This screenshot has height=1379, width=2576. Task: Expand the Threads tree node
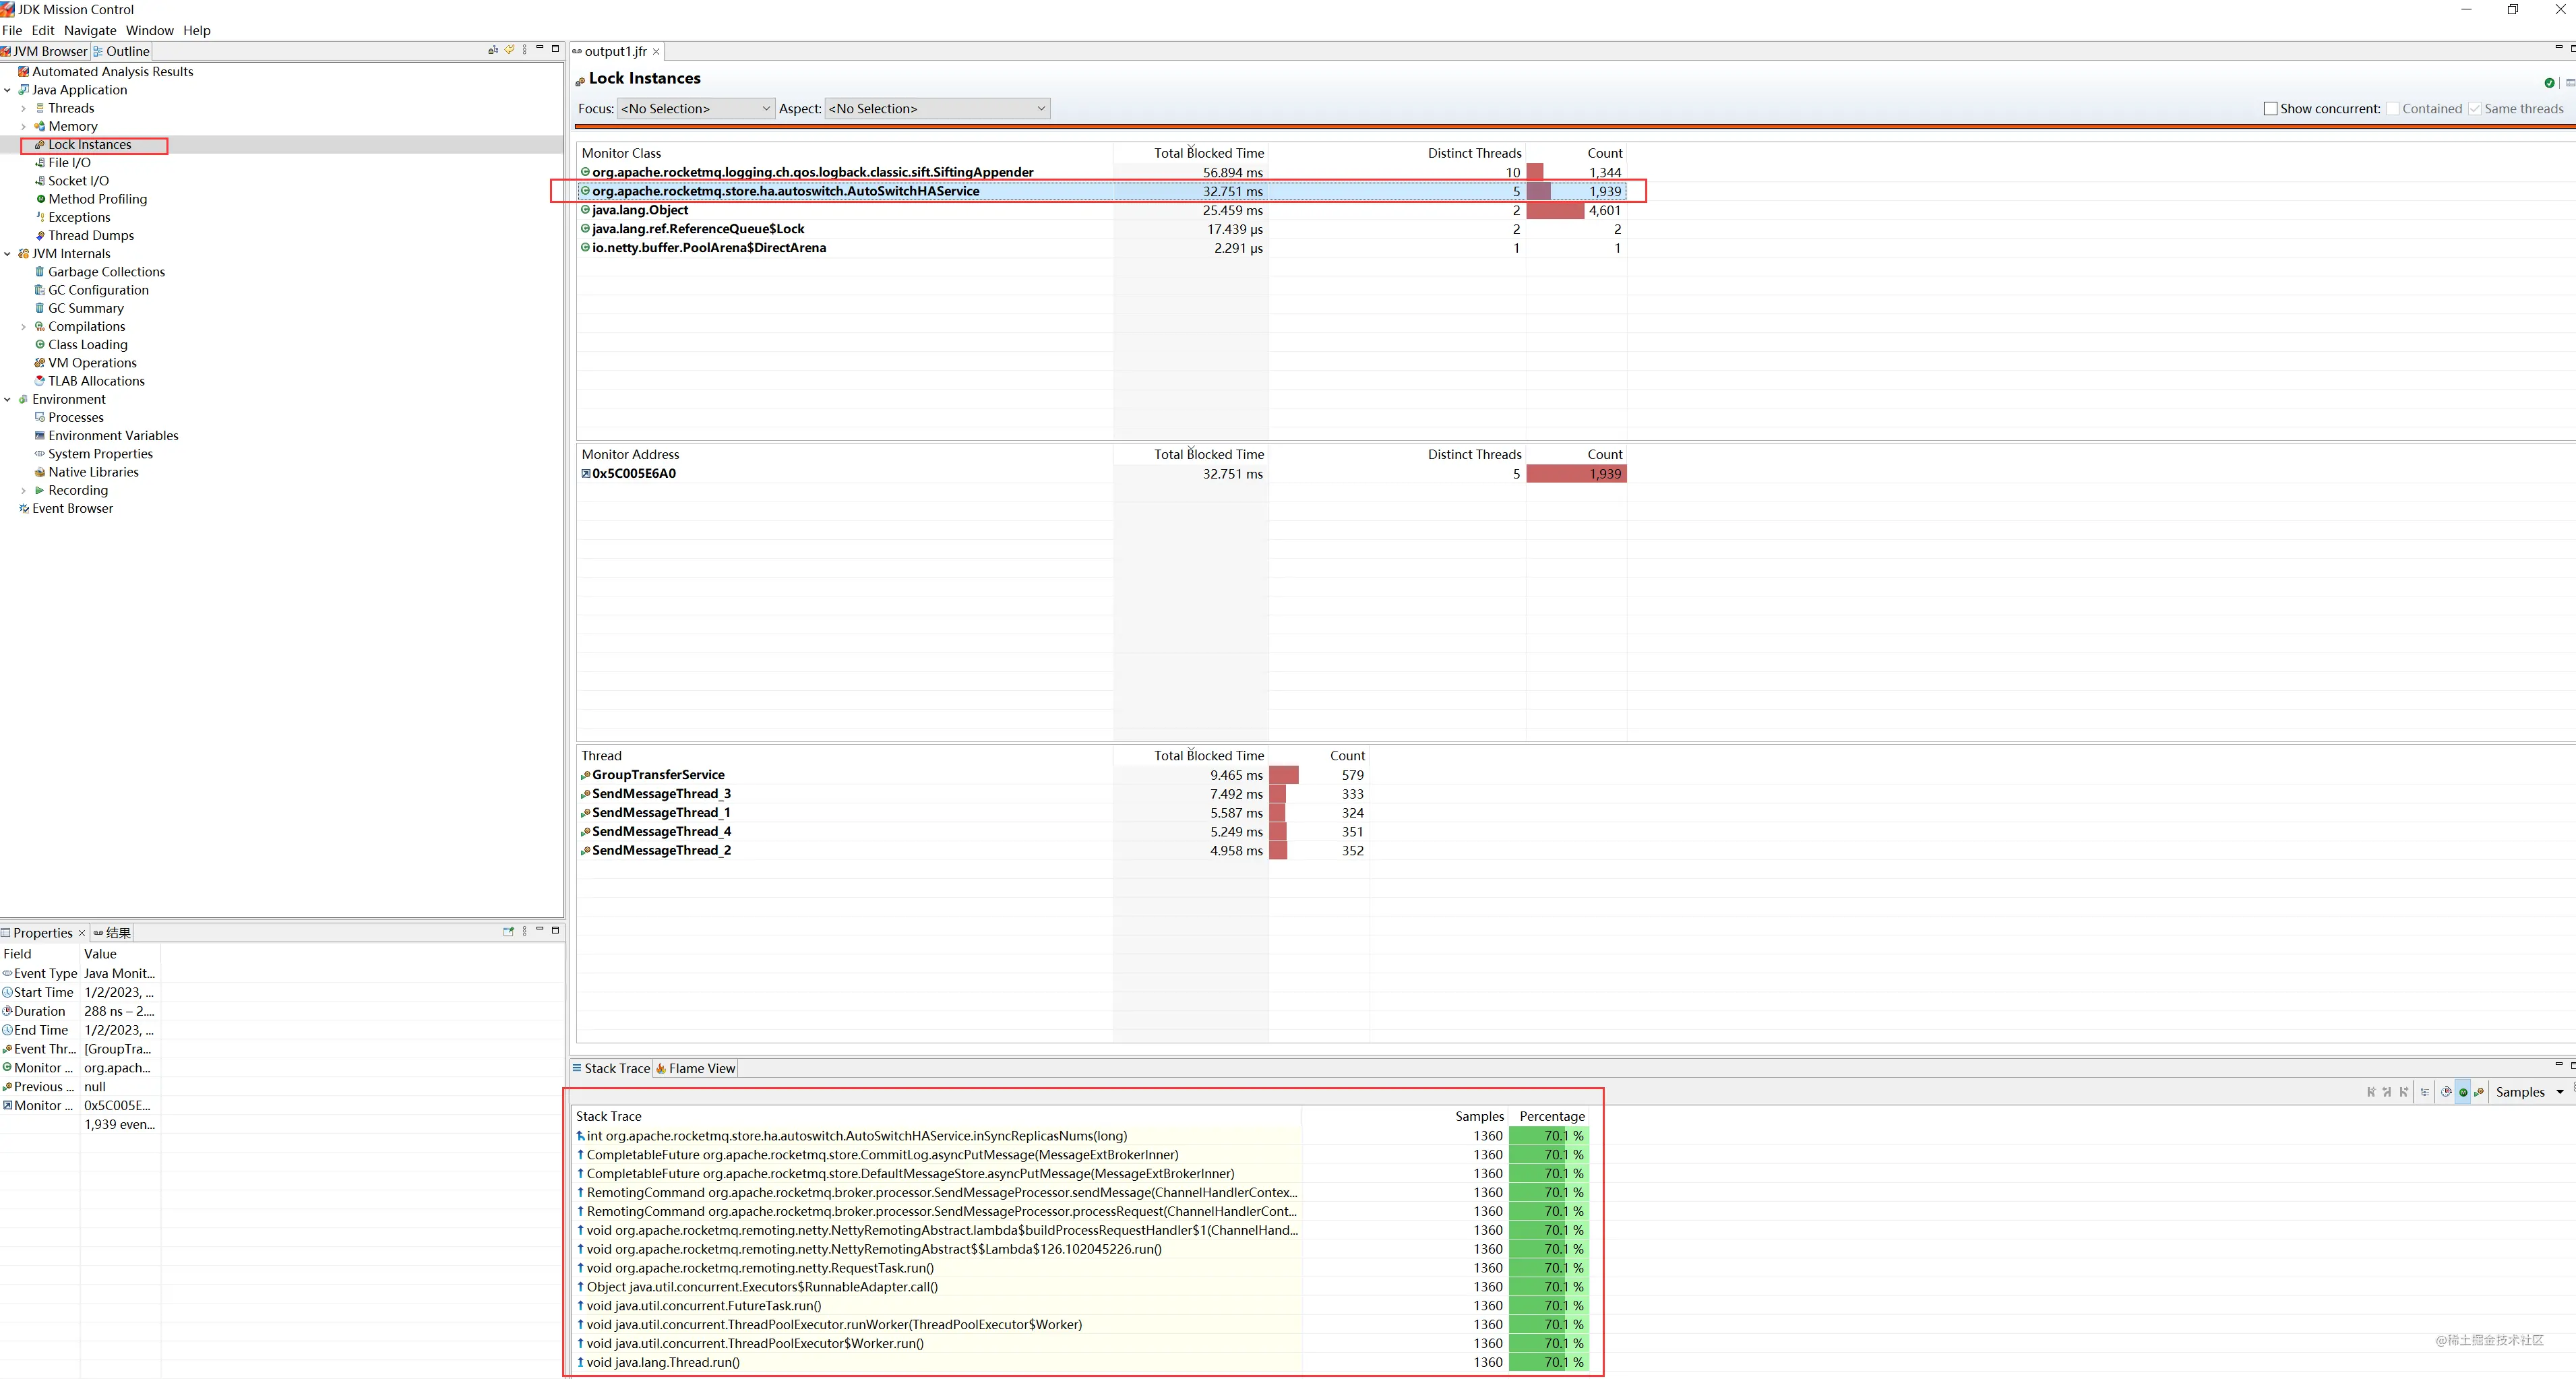(24, 108)
